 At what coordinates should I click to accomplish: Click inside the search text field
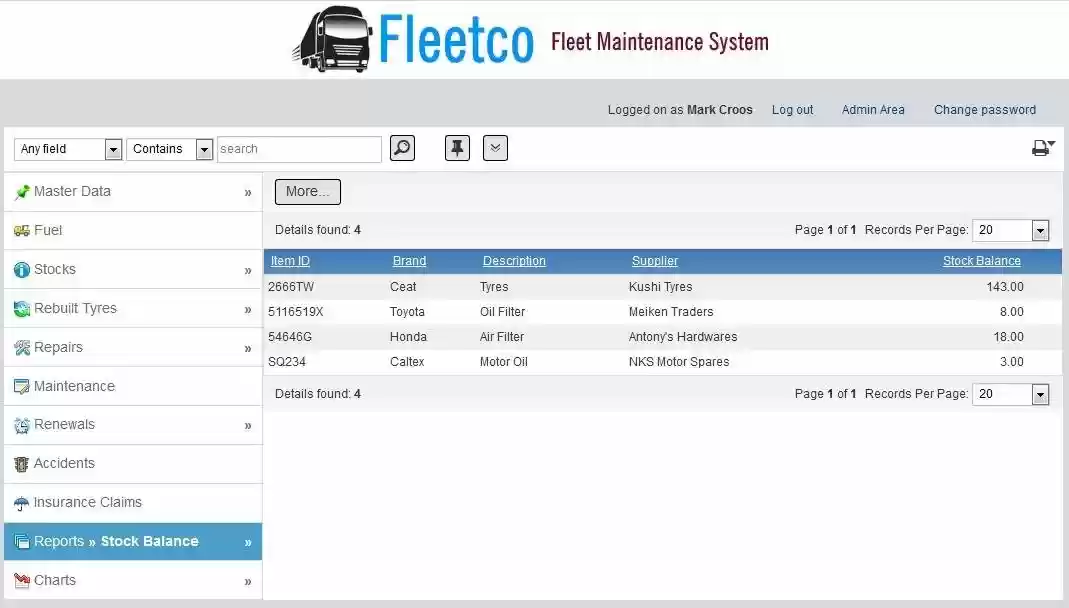(298, 148)
